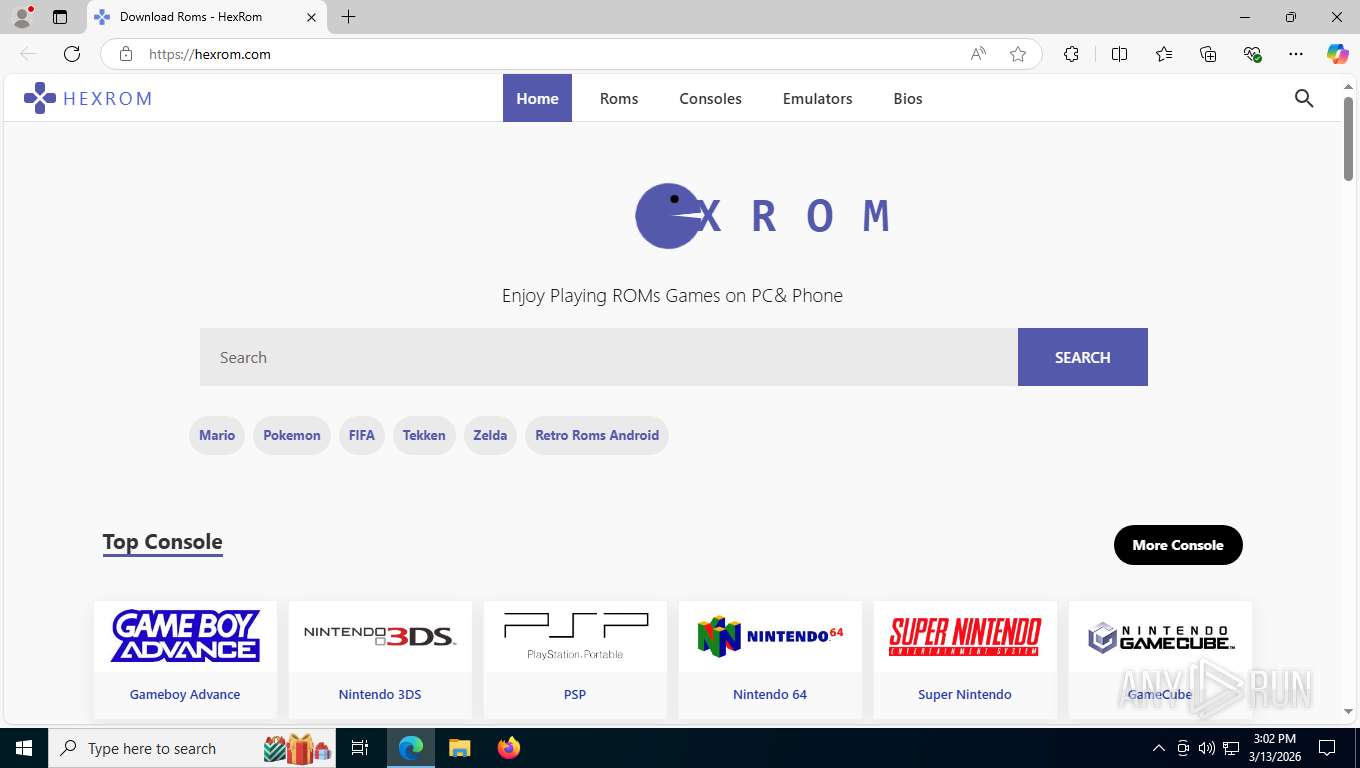Open the Roms menu item
The image size is (1360, 768).
point(619,98)
